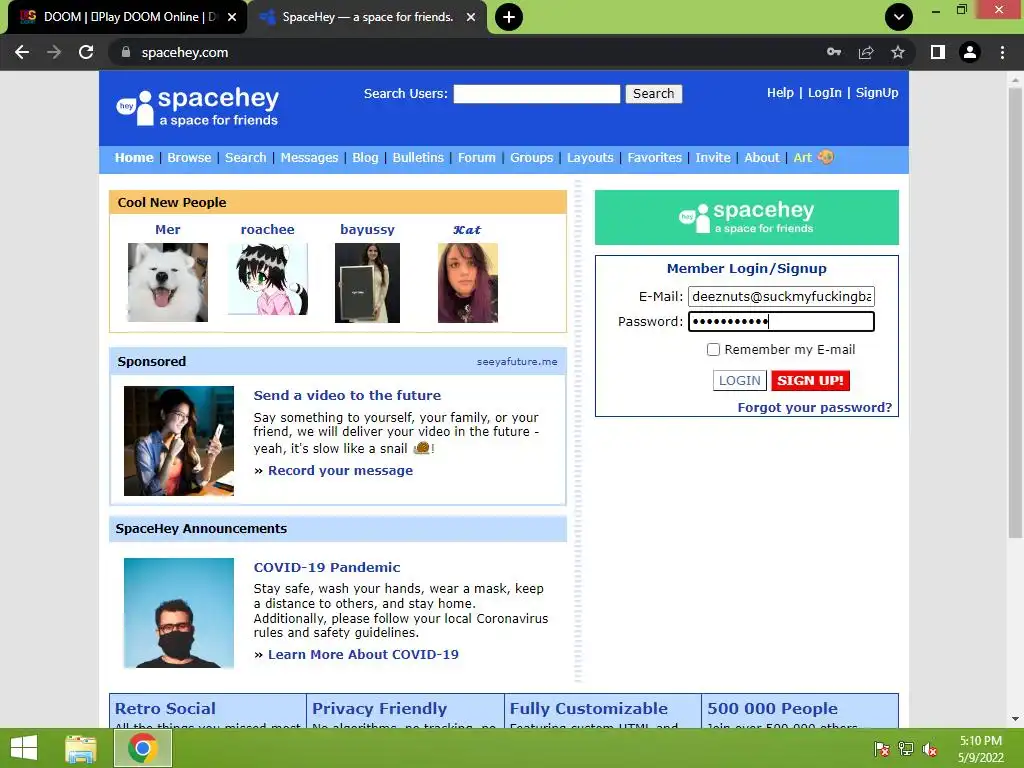Reload the spacehey.com page

click(86, 52)
